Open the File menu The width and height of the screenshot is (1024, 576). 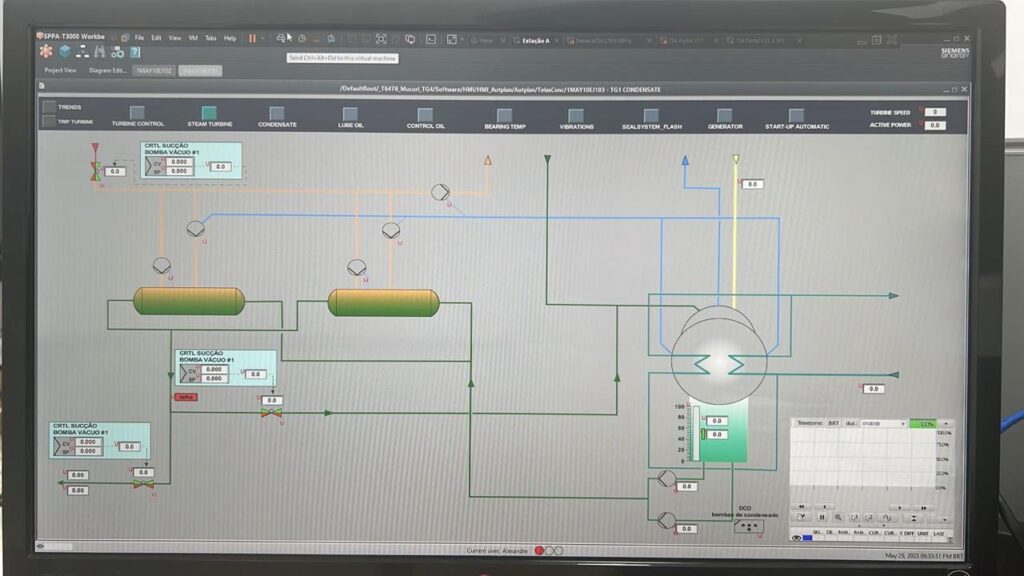139,38
